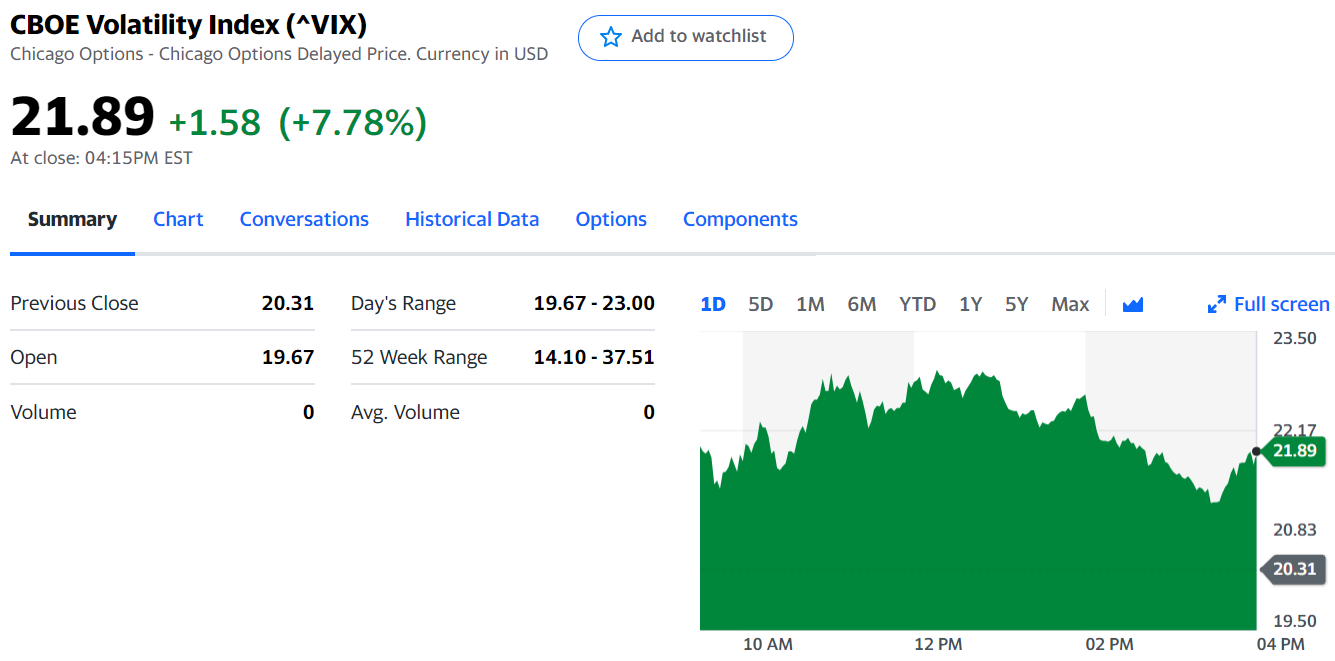
Task: Click the black dot at the chart line end
Action: 1256,451
